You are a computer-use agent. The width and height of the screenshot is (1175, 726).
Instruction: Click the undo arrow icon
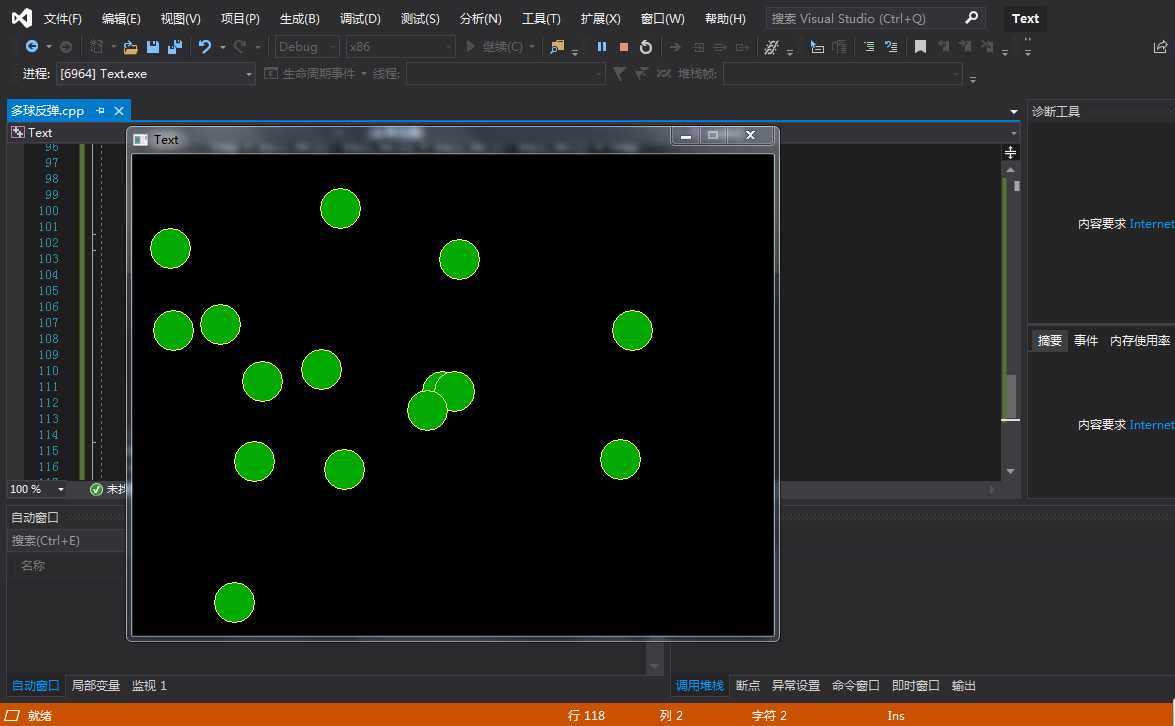point(205,46)
